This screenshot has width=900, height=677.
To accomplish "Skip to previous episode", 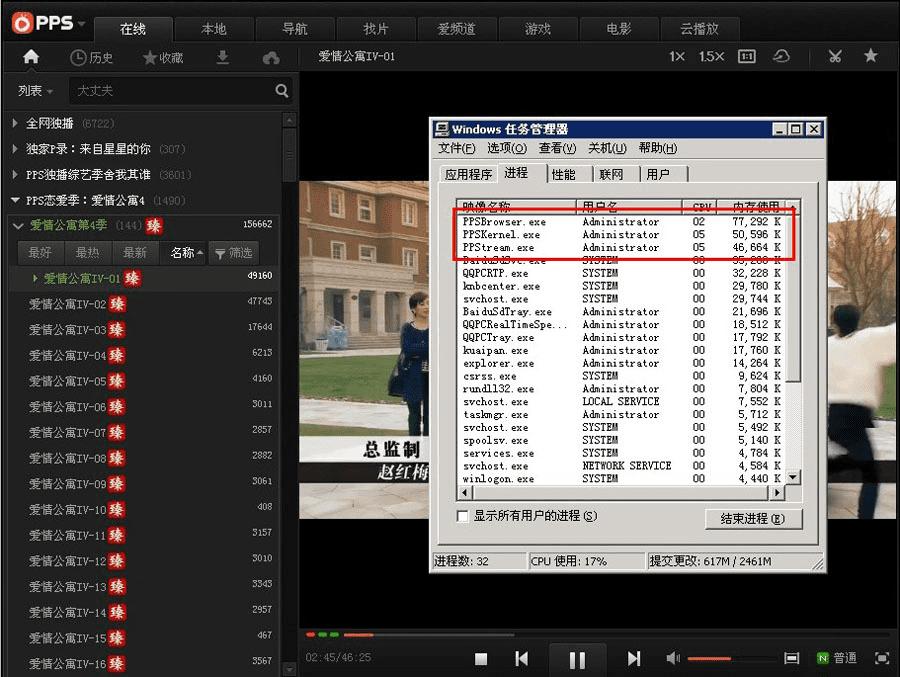I will (x=522, y=659).
